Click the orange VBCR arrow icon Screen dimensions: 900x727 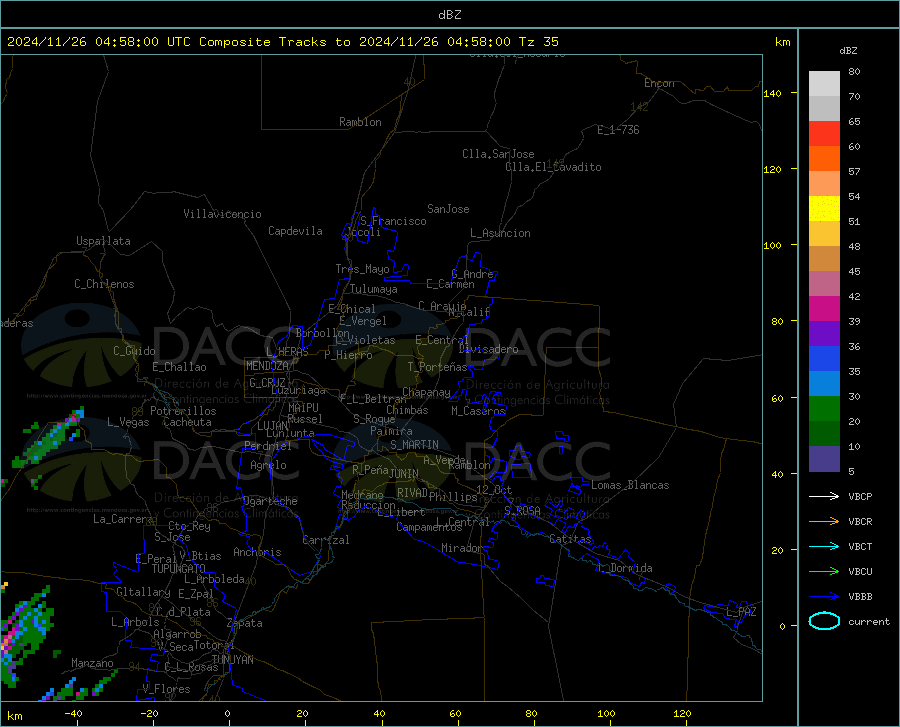coord(824,522)
